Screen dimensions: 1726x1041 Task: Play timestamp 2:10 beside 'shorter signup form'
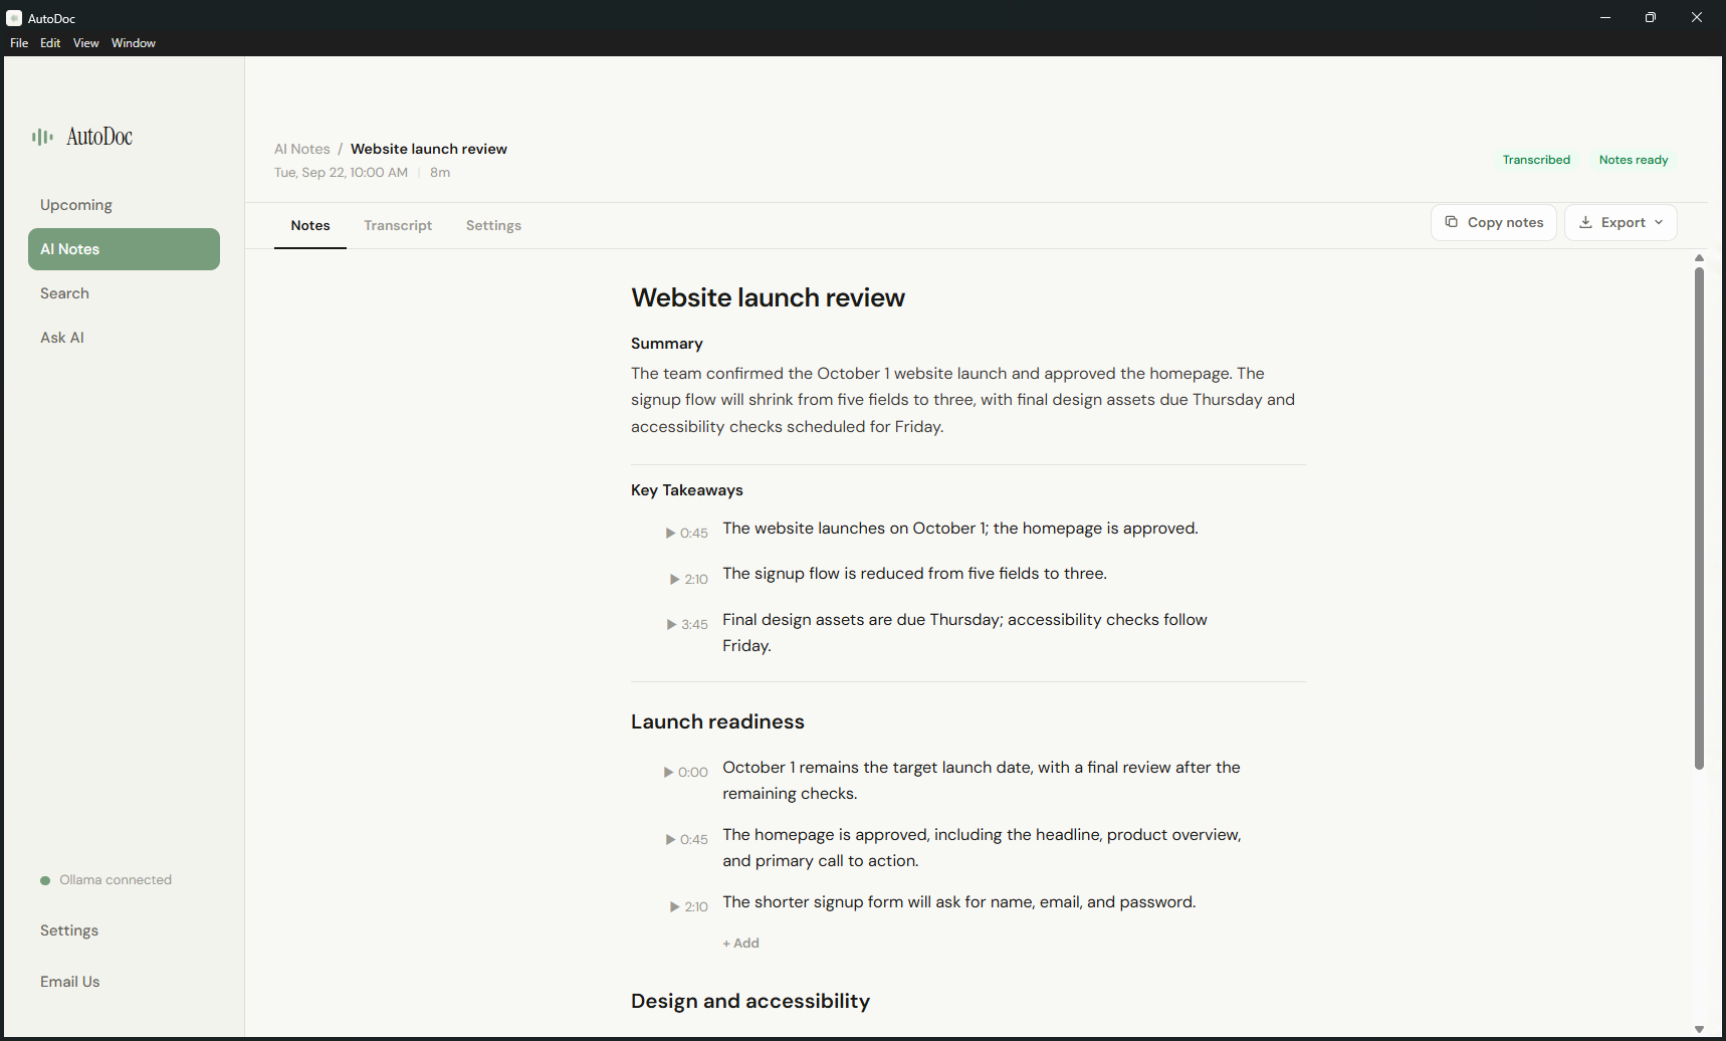689,907
